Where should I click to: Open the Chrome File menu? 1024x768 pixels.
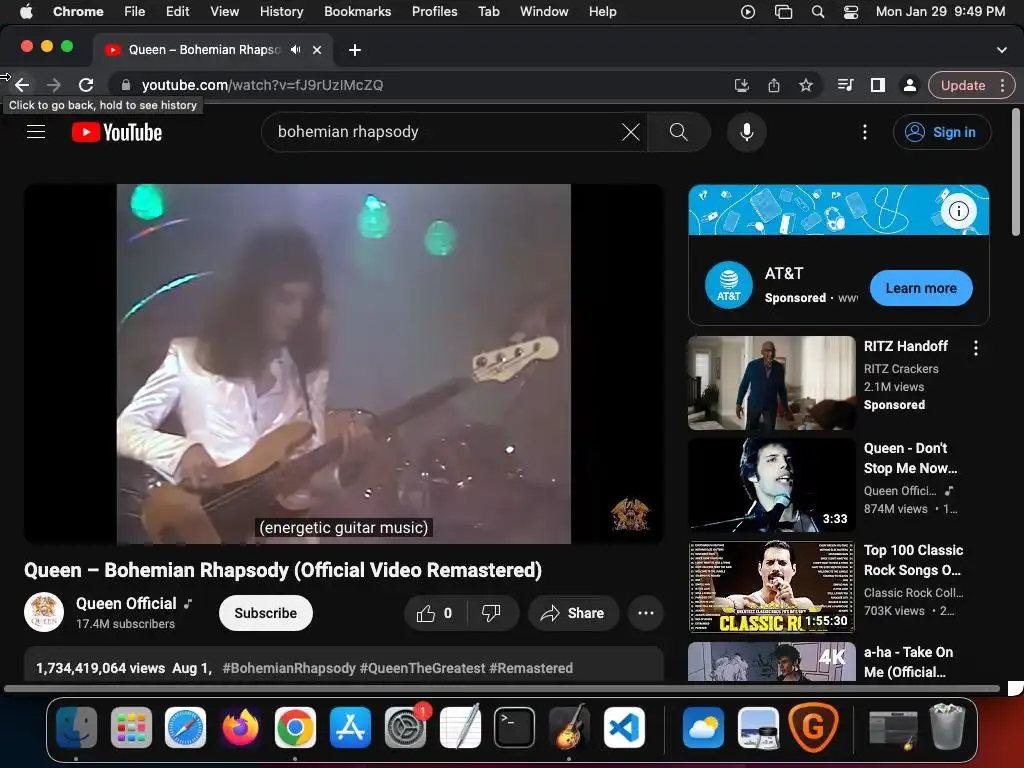click(135, 11)
